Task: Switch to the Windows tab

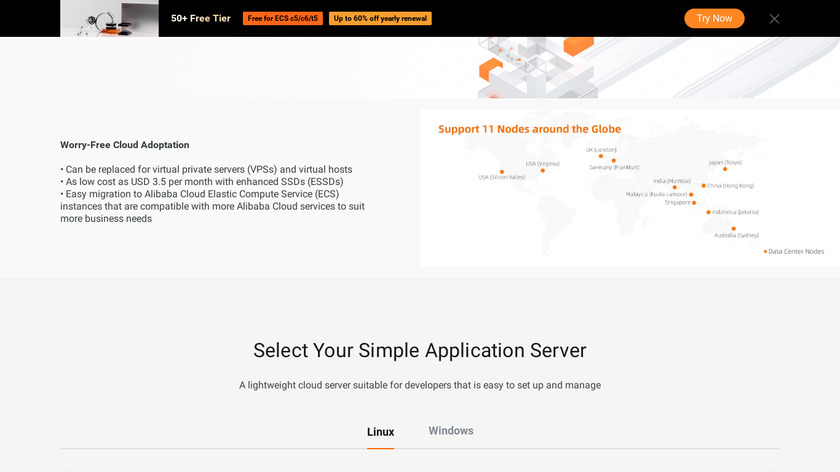Action: [451, 431]
